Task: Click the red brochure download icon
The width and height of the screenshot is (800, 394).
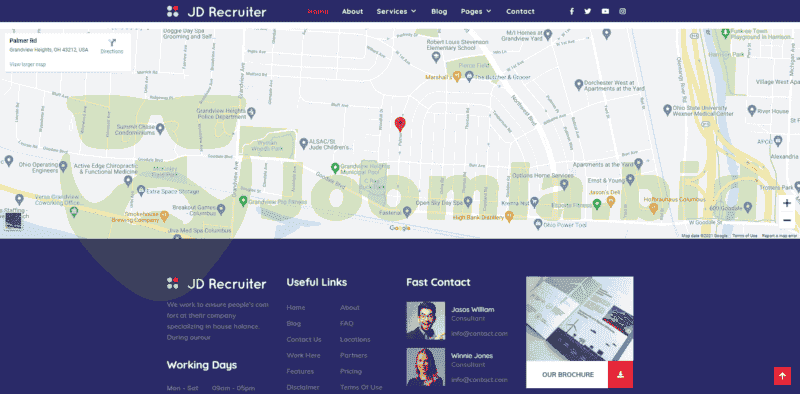Action: [620, 375]
